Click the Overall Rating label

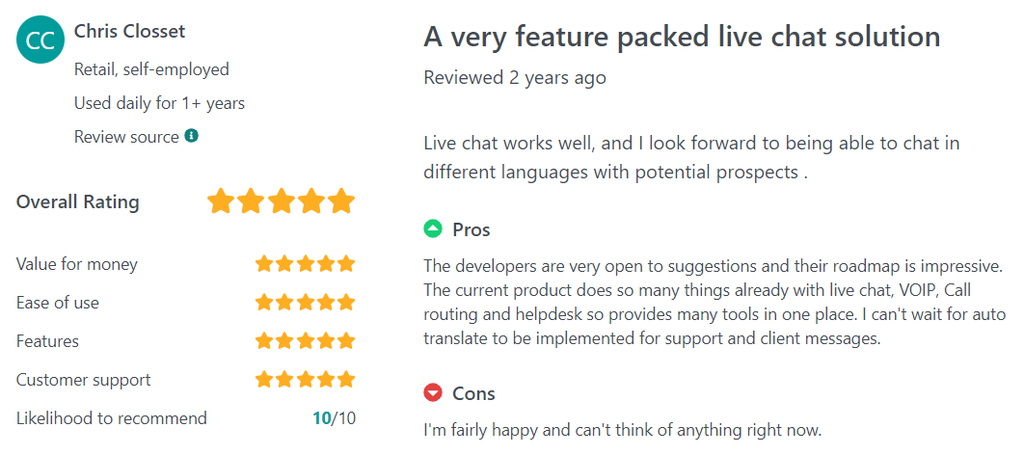[x=78, y=202]
